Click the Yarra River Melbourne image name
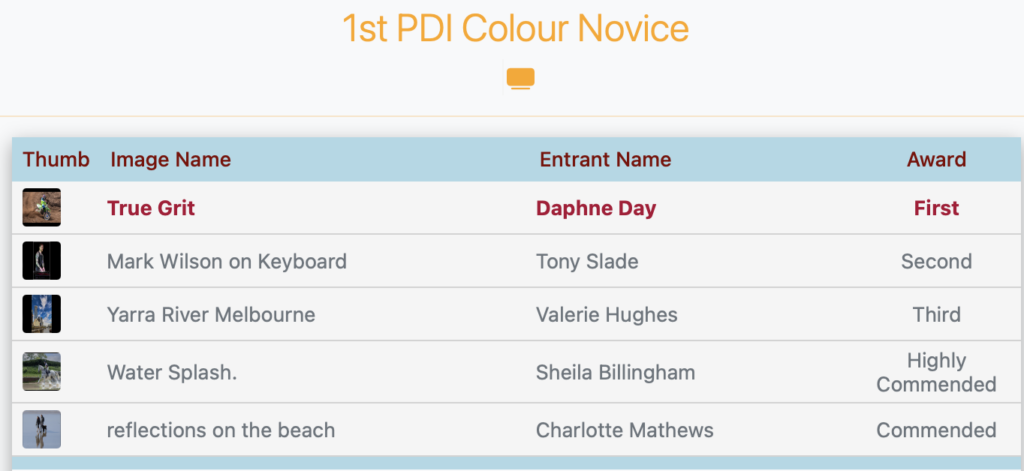The height and width of the screenshot is (471, 1024). 211,315
